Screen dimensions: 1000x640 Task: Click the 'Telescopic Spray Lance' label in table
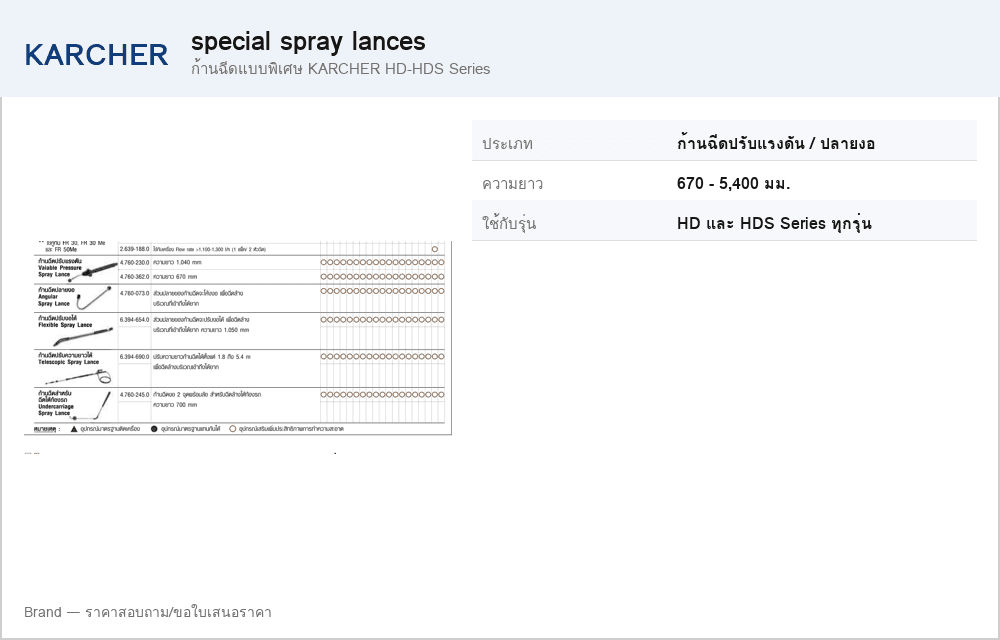click(68, 362)
